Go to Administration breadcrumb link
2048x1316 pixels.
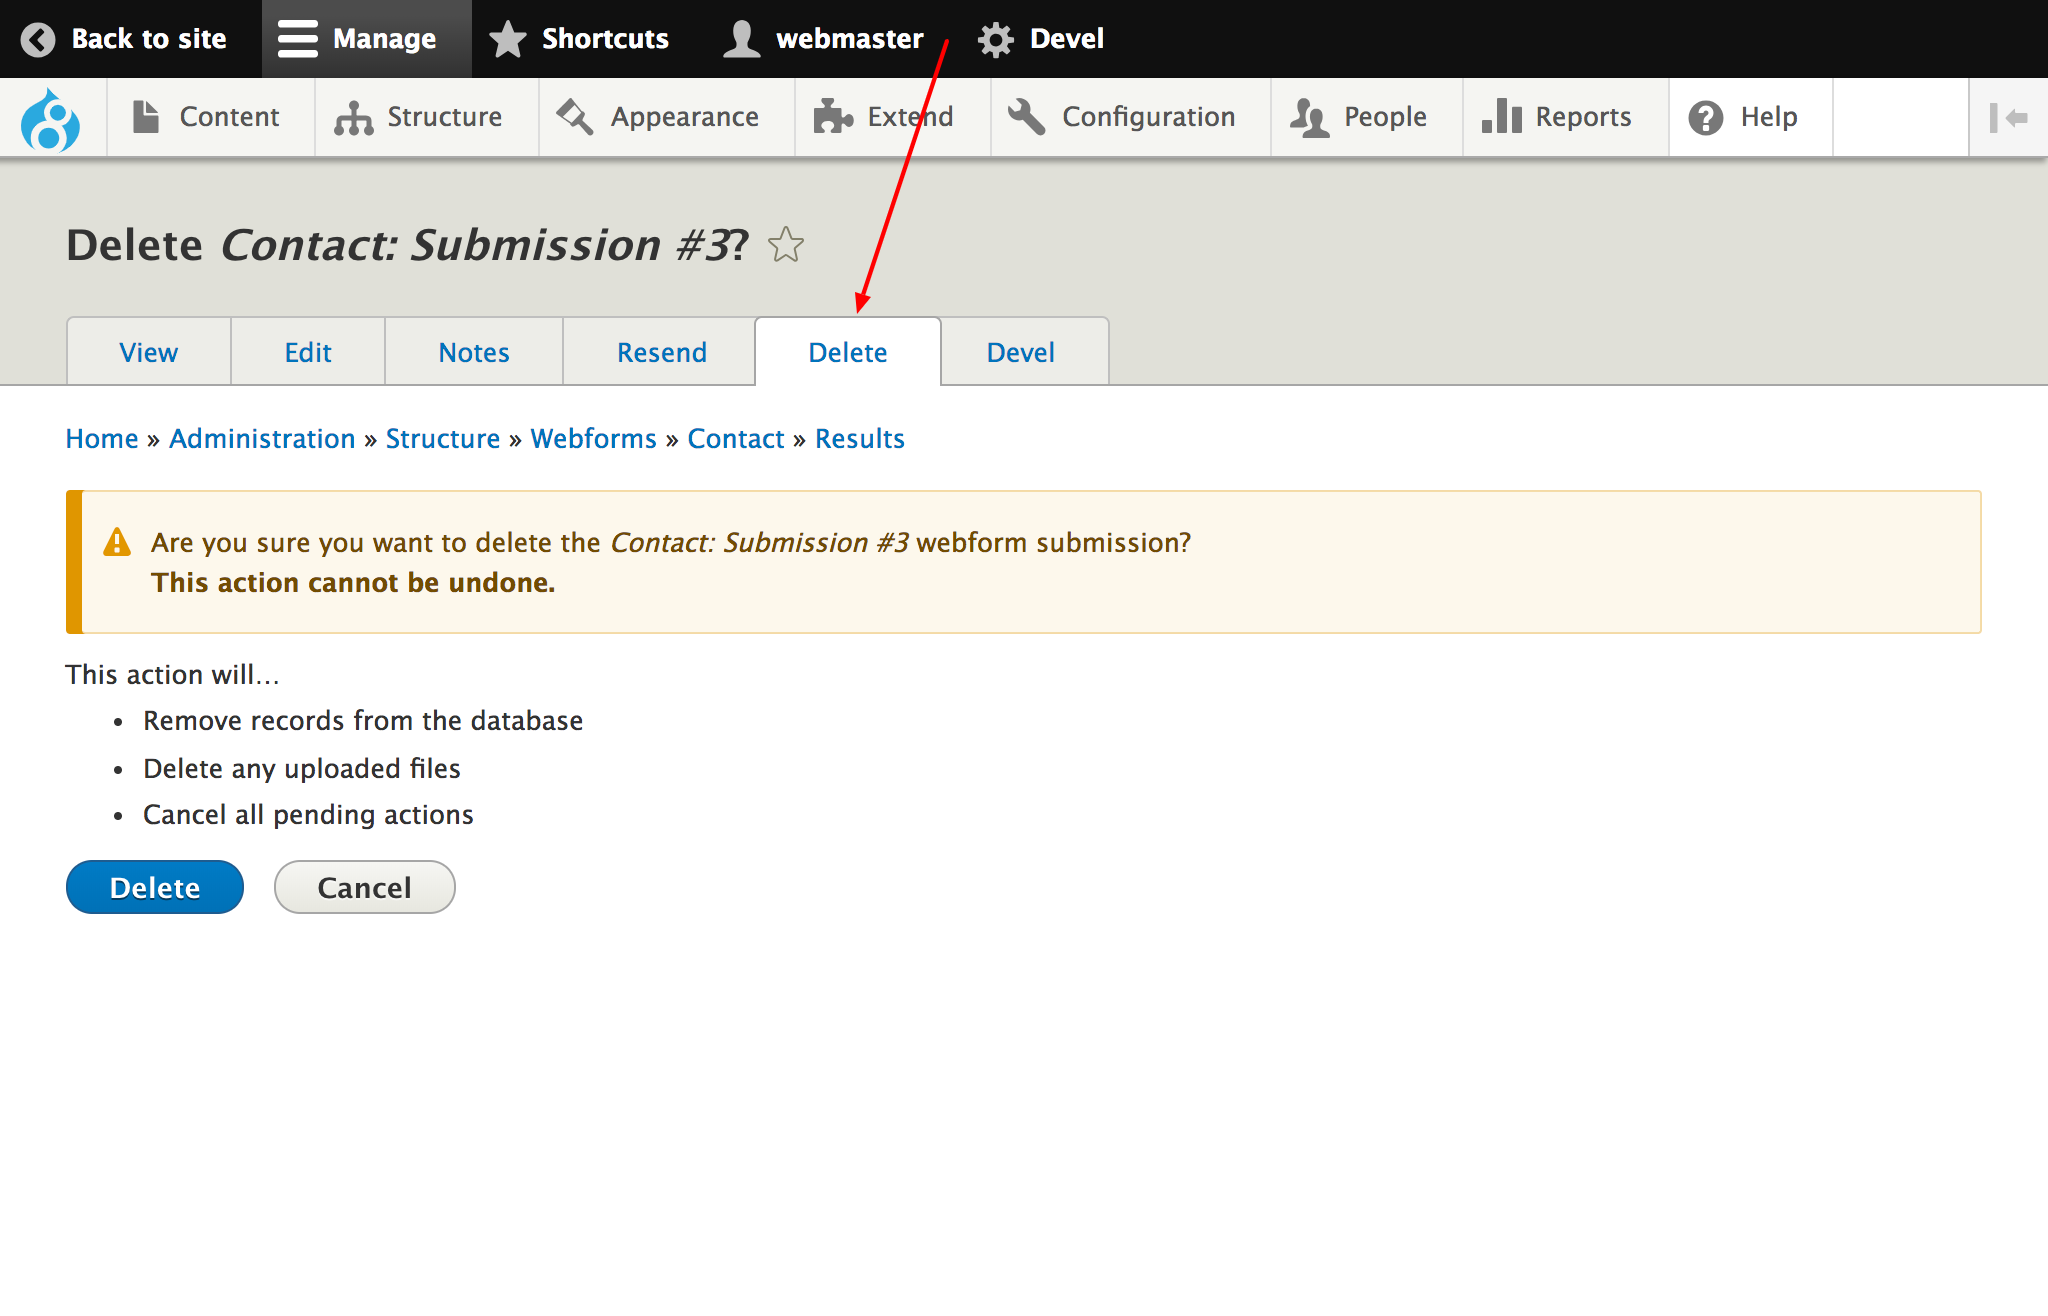pyautogui.click(x=262, y=439)
